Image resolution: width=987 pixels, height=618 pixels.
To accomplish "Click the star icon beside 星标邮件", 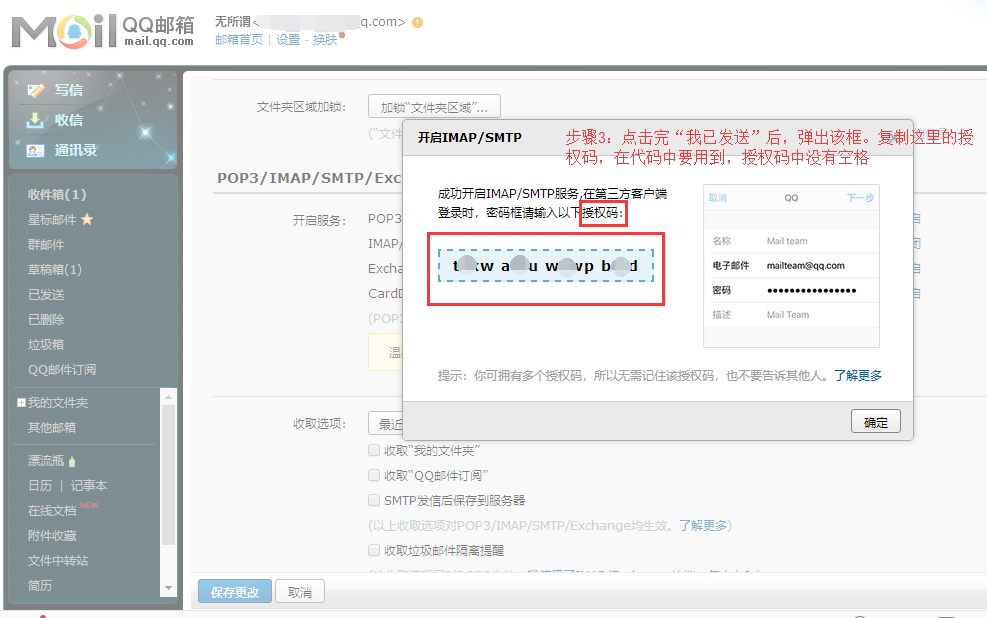I will (87, 219).
